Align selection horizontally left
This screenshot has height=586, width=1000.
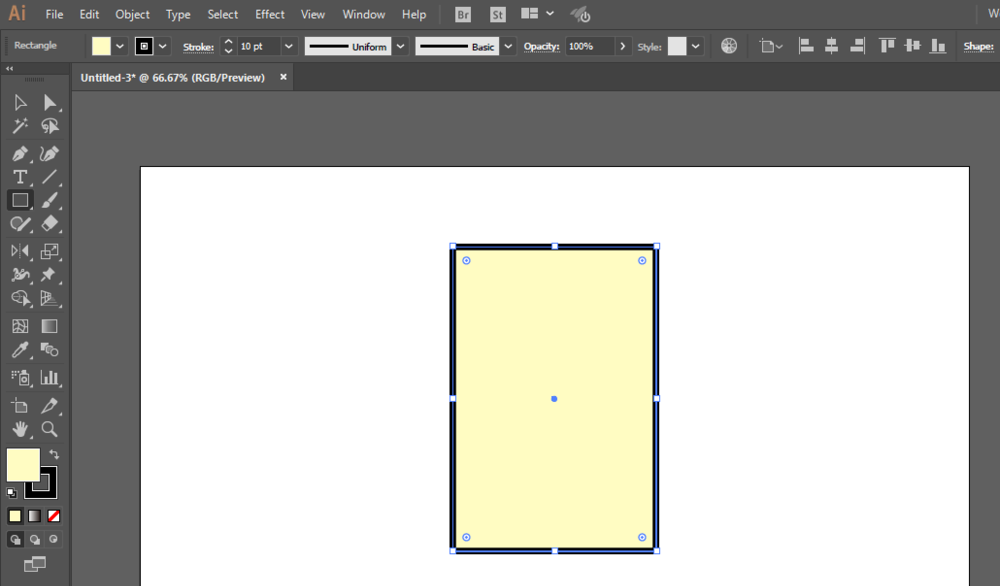(x=806, y=46)
